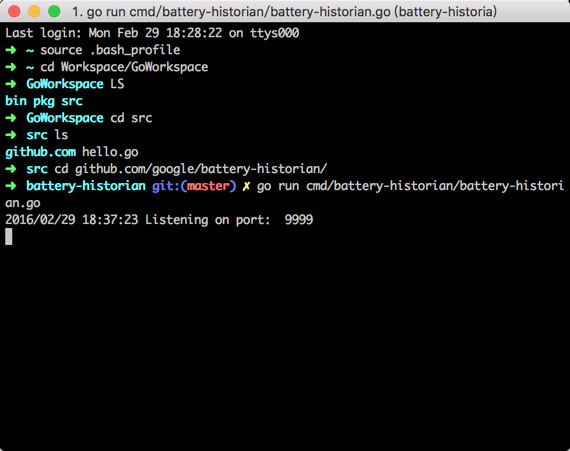Click the battery-historian prompt directory name

coord(86,186)
